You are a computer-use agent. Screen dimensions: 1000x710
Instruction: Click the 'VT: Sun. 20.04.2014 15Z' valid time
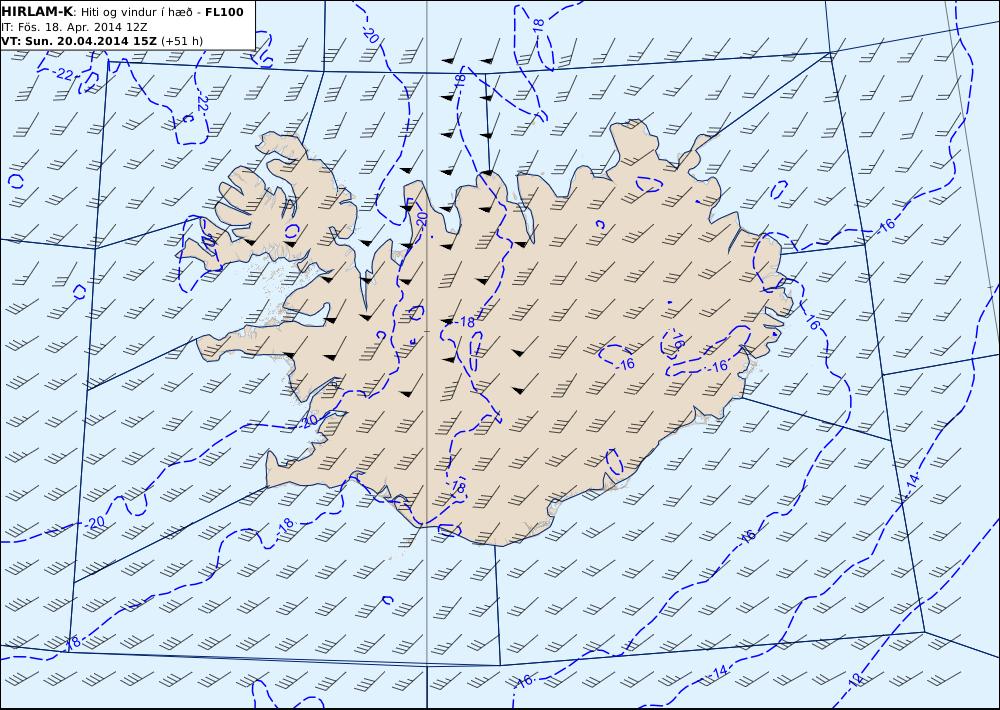coord(79,41)
